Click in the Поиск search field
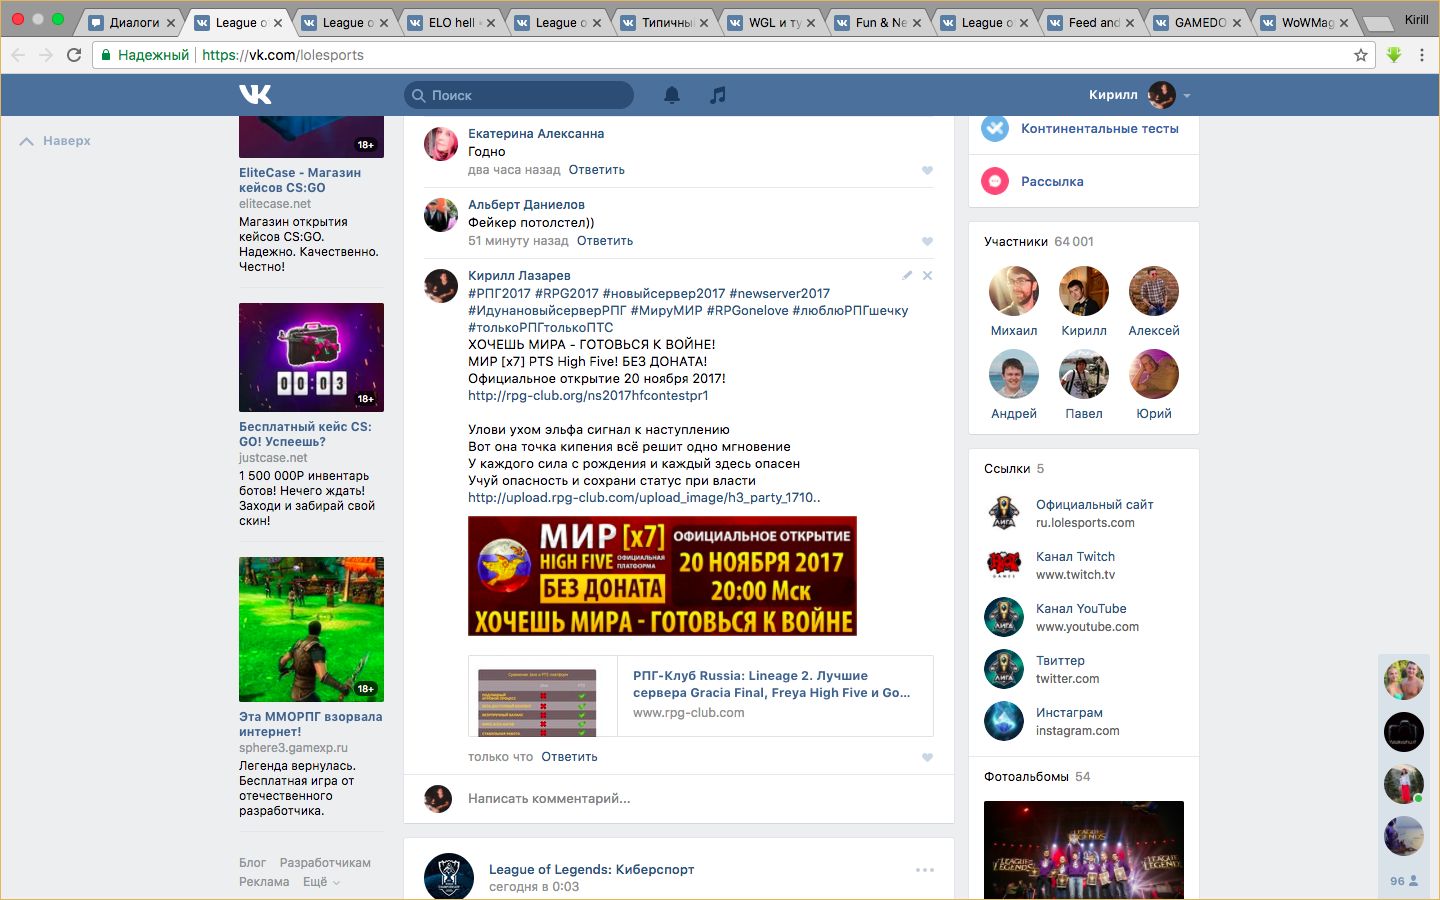1440x900 pixels. point(519,95)
